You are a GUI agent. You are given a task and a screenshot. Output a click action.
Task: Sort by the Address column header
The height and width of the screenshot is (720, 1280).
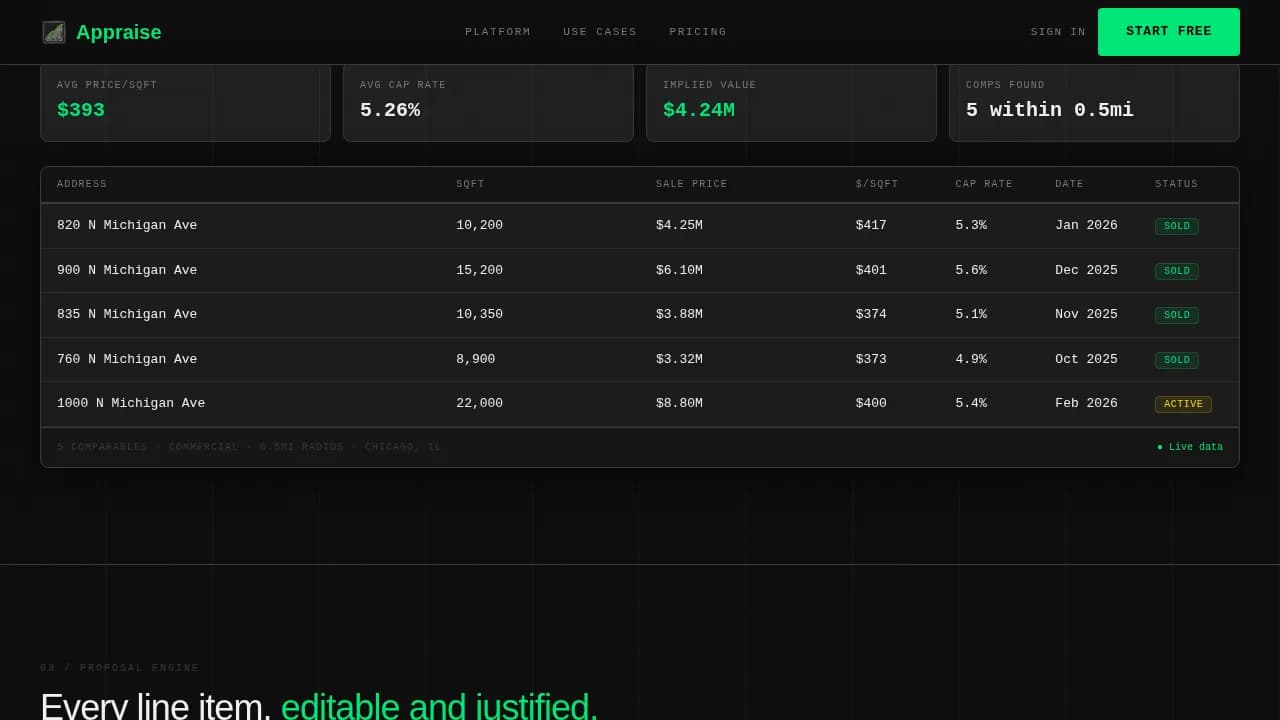tap(82, 184)
